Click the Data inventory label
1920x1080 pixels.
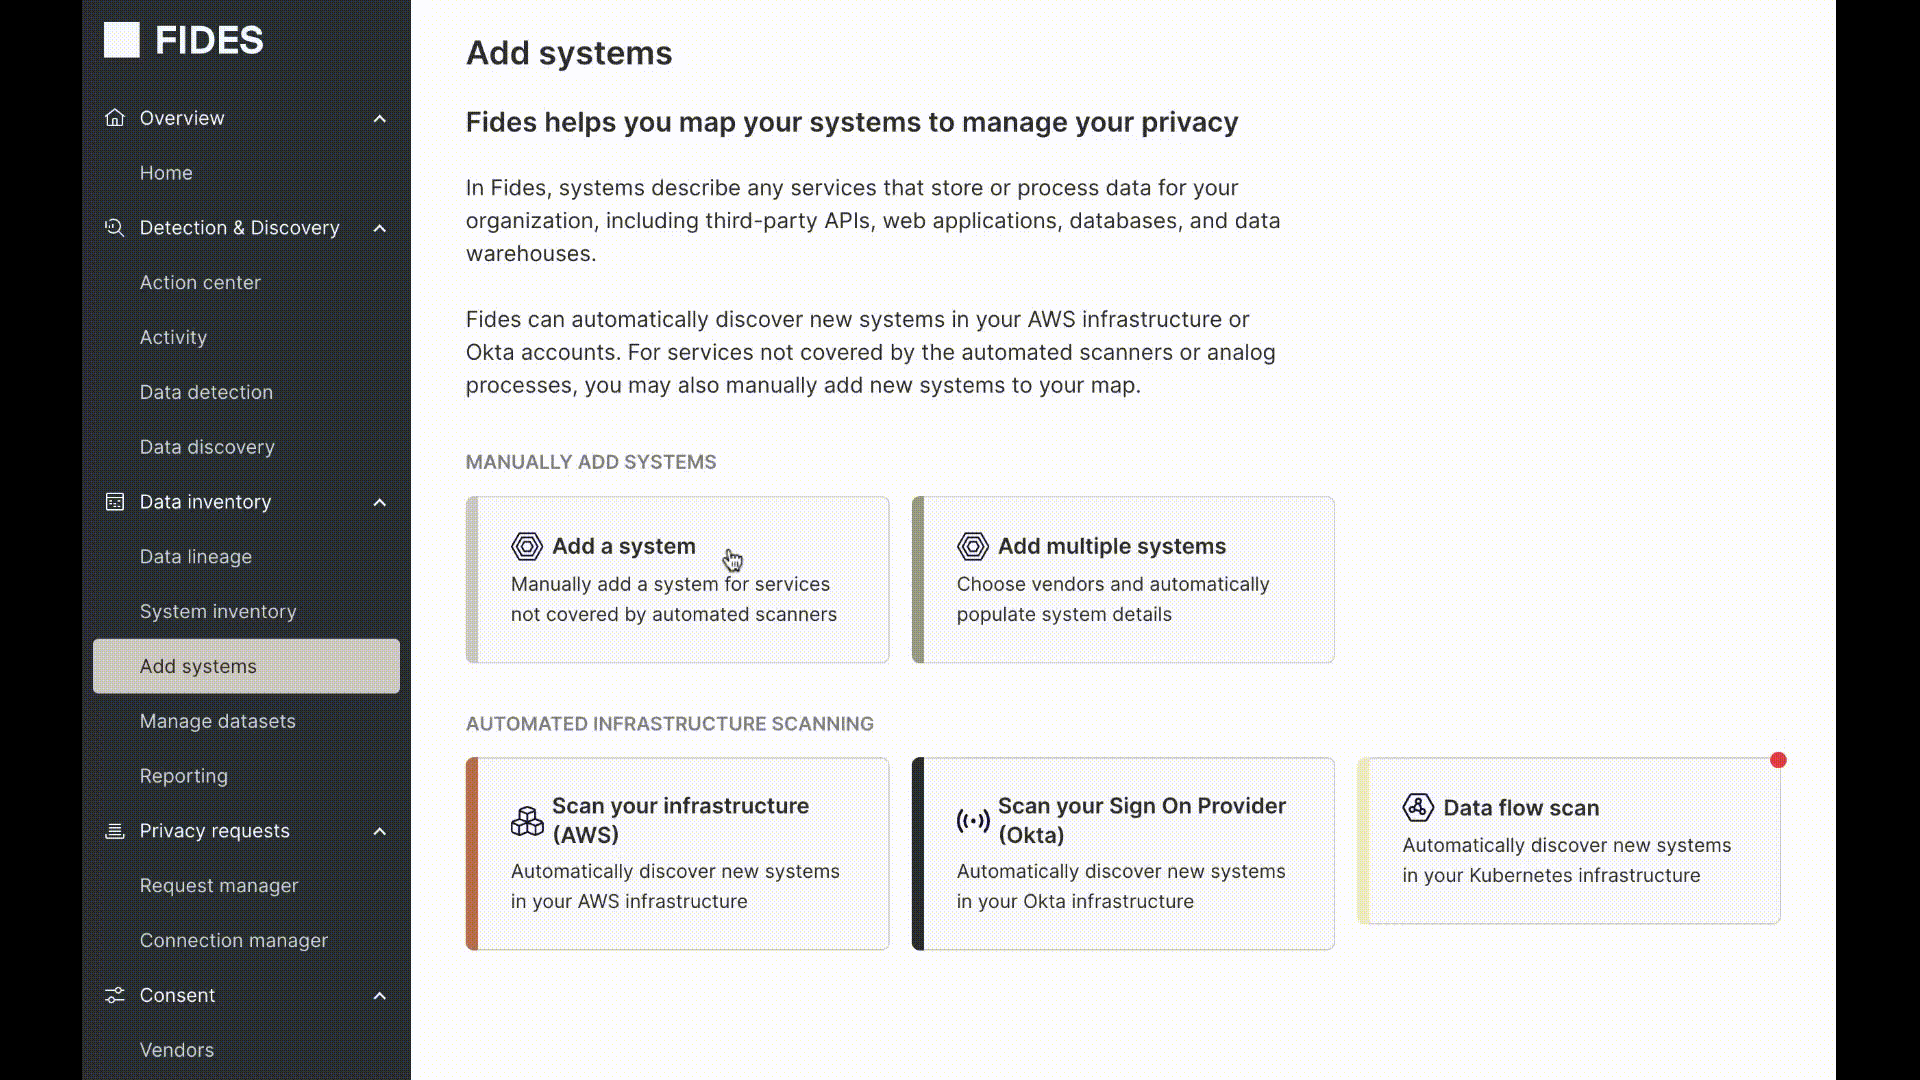click(x=205, y=502)
